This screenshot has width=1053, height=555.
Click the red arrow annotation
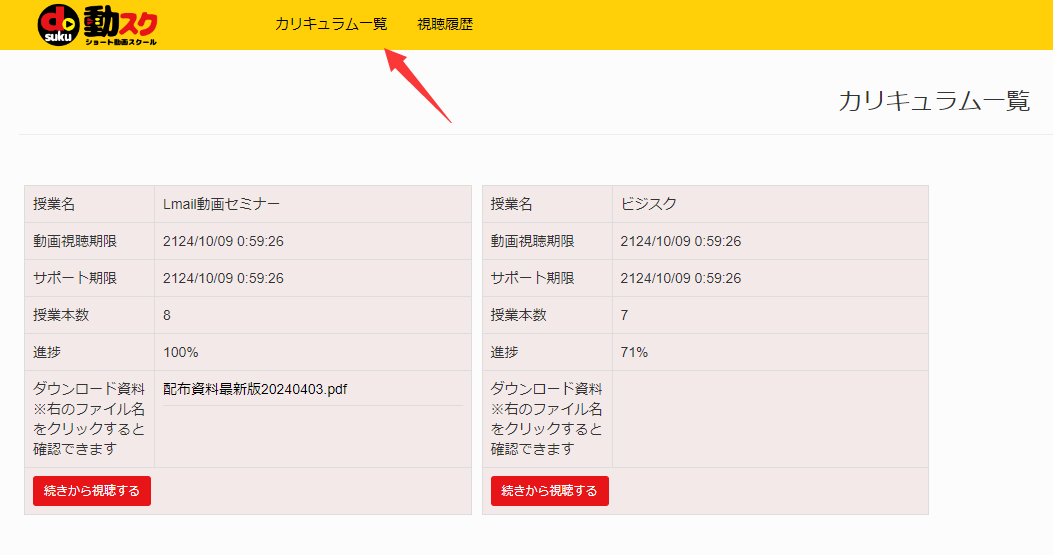418,85
